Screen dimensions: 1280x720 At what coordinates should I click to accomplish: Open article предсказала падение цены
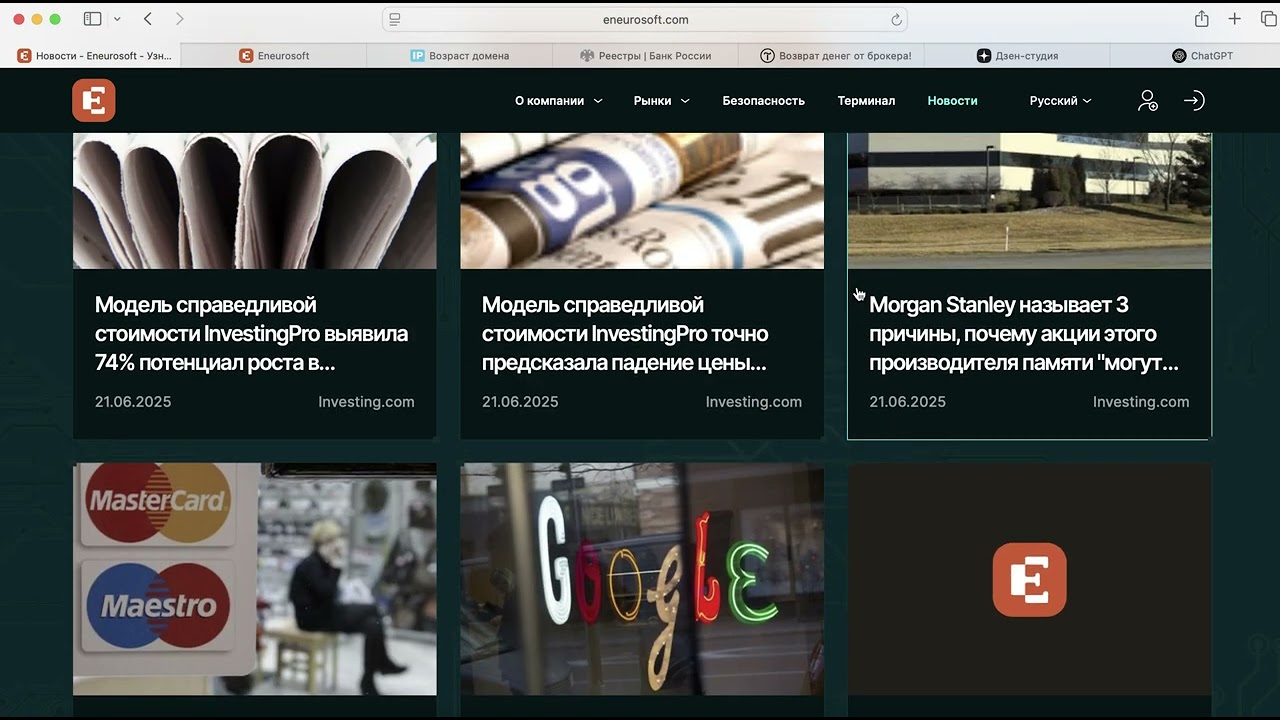coord(625,334)
